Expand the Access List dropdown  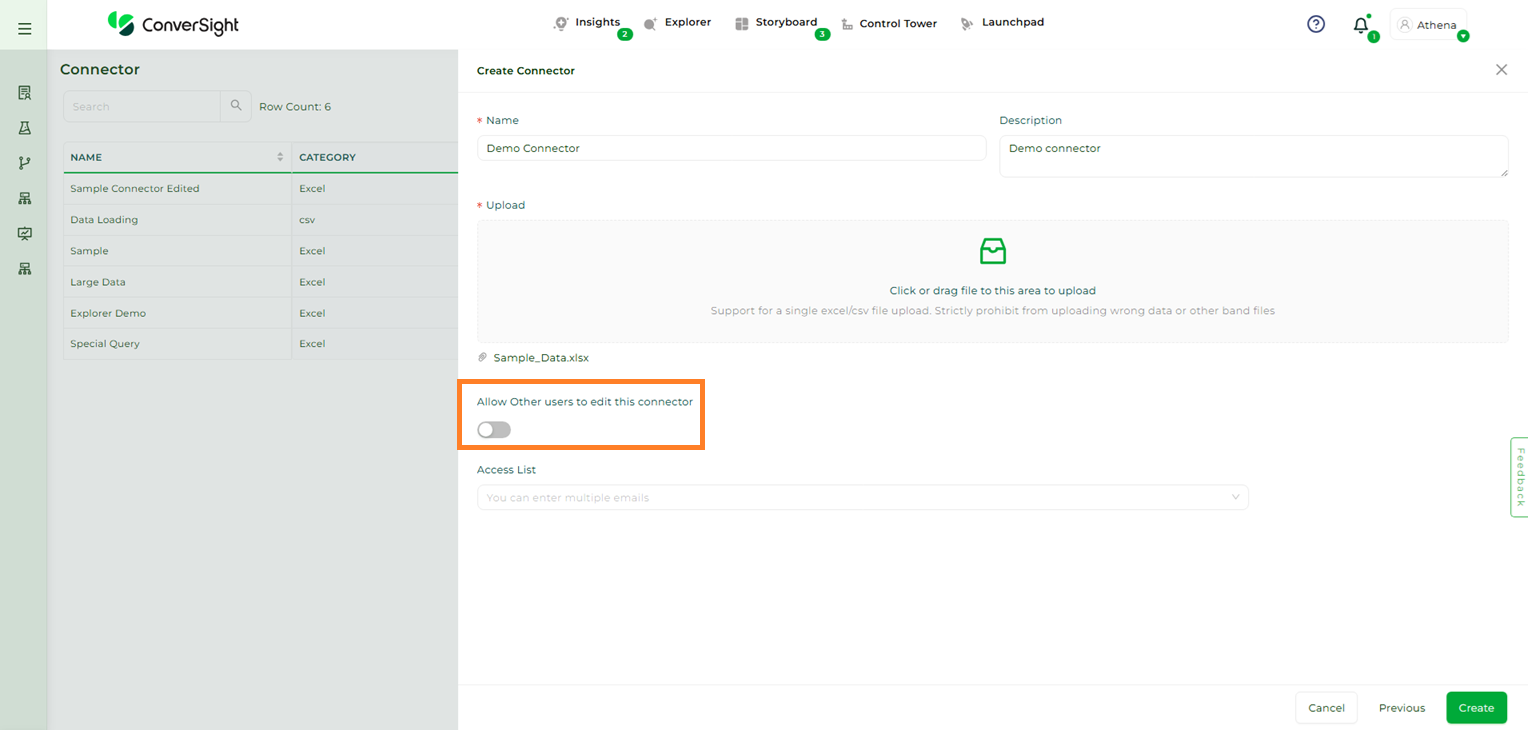[x=1235, y=497]
